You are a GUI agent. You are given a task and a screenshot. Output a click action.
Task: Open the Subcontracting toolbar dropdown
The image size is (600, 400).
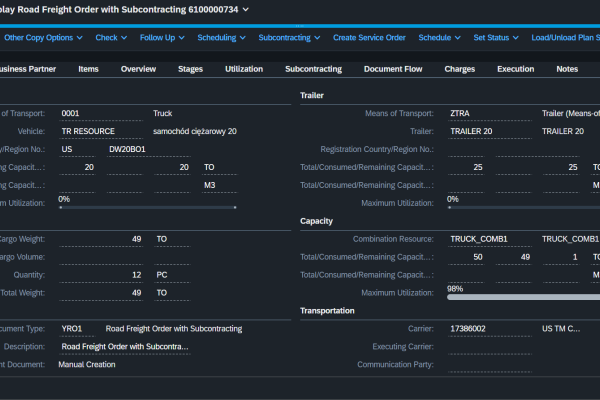289,38
